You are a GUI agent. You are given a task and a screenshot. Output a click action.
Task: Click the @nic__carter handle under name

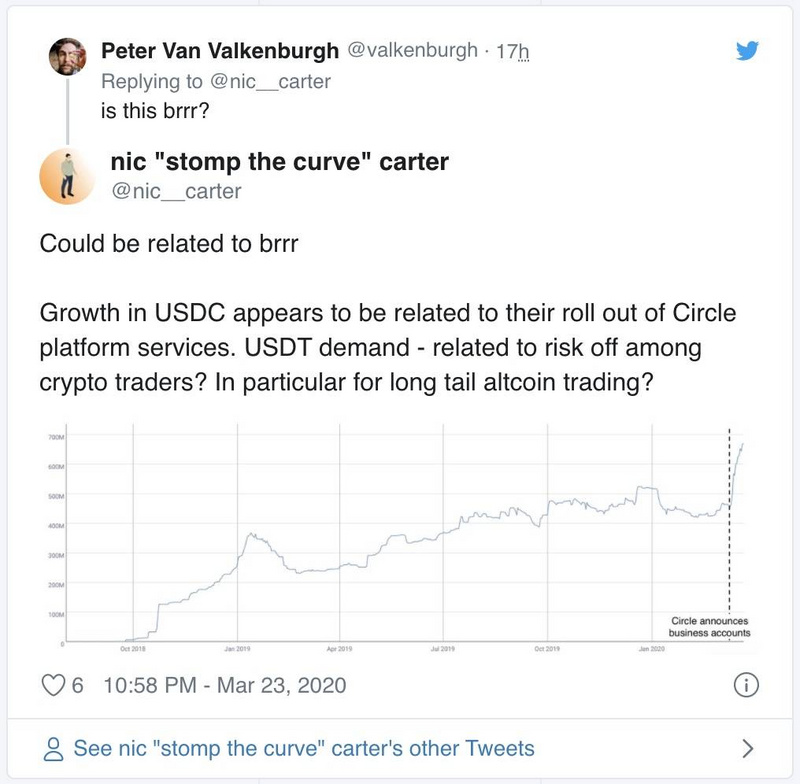click(x=176, y=191)
